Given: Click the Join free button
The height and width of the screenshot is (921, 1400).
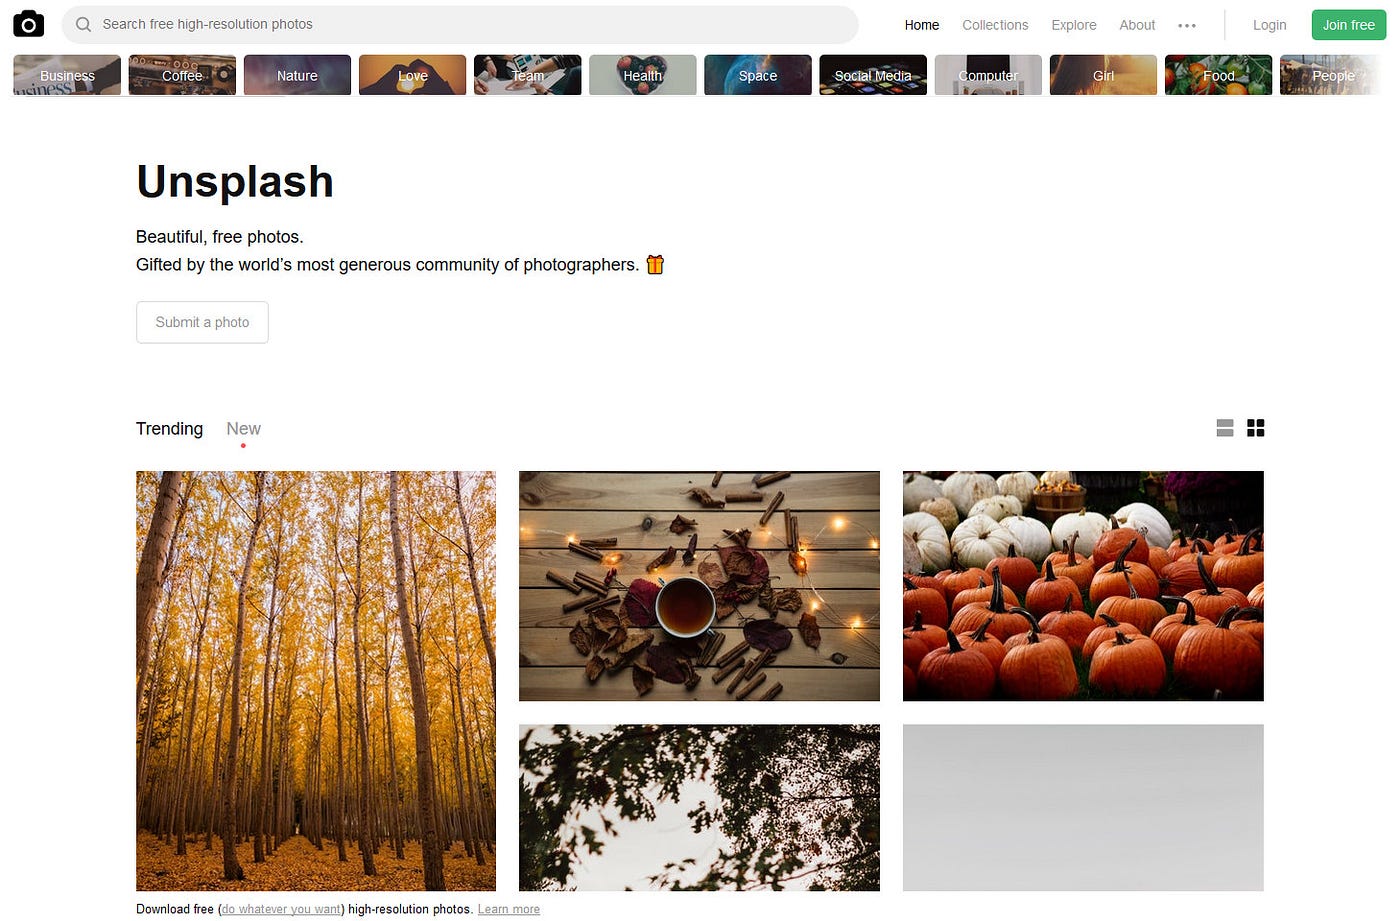Looking at the screenshot, I should click(1348, 25).
